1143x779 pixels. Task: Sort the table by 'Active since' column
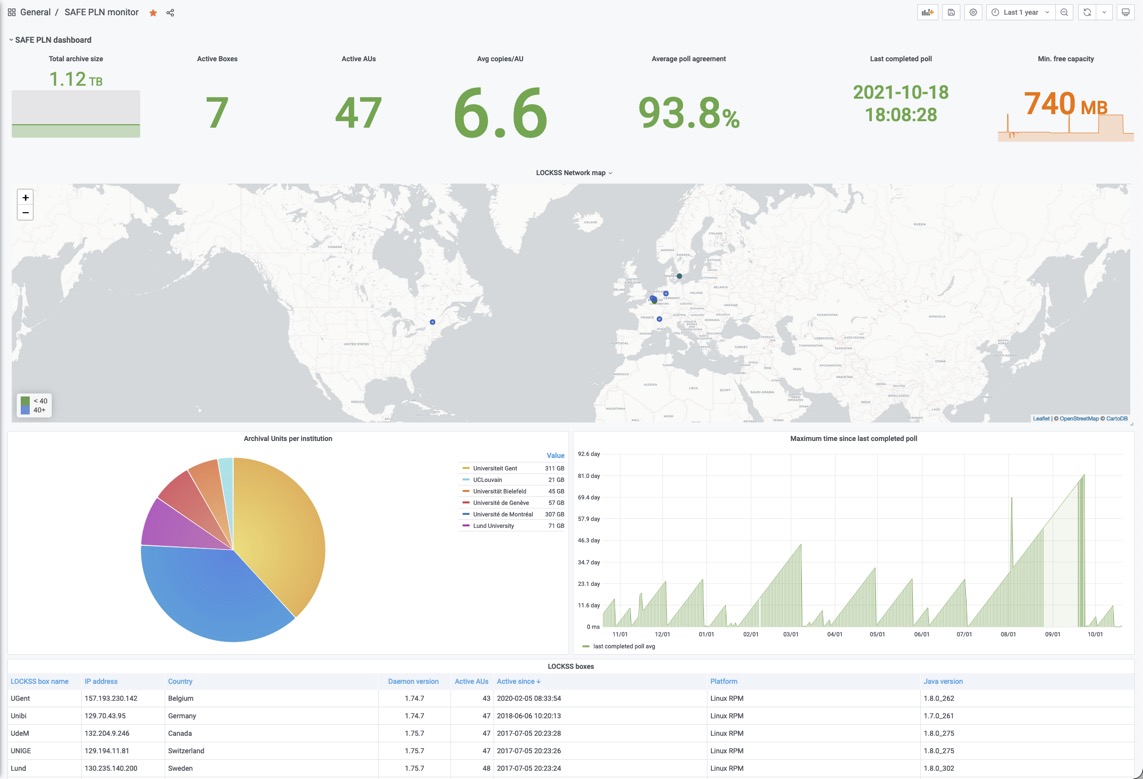point(519,681)
